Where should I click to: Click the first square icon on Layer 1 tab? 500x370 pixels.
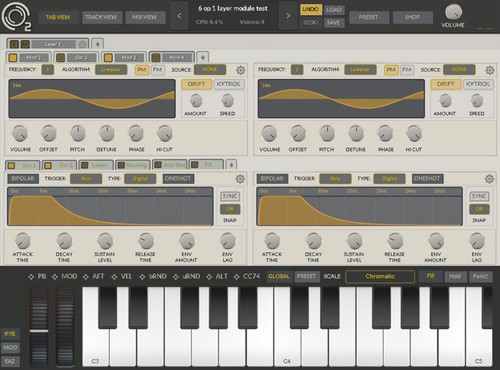coord(14,44)
